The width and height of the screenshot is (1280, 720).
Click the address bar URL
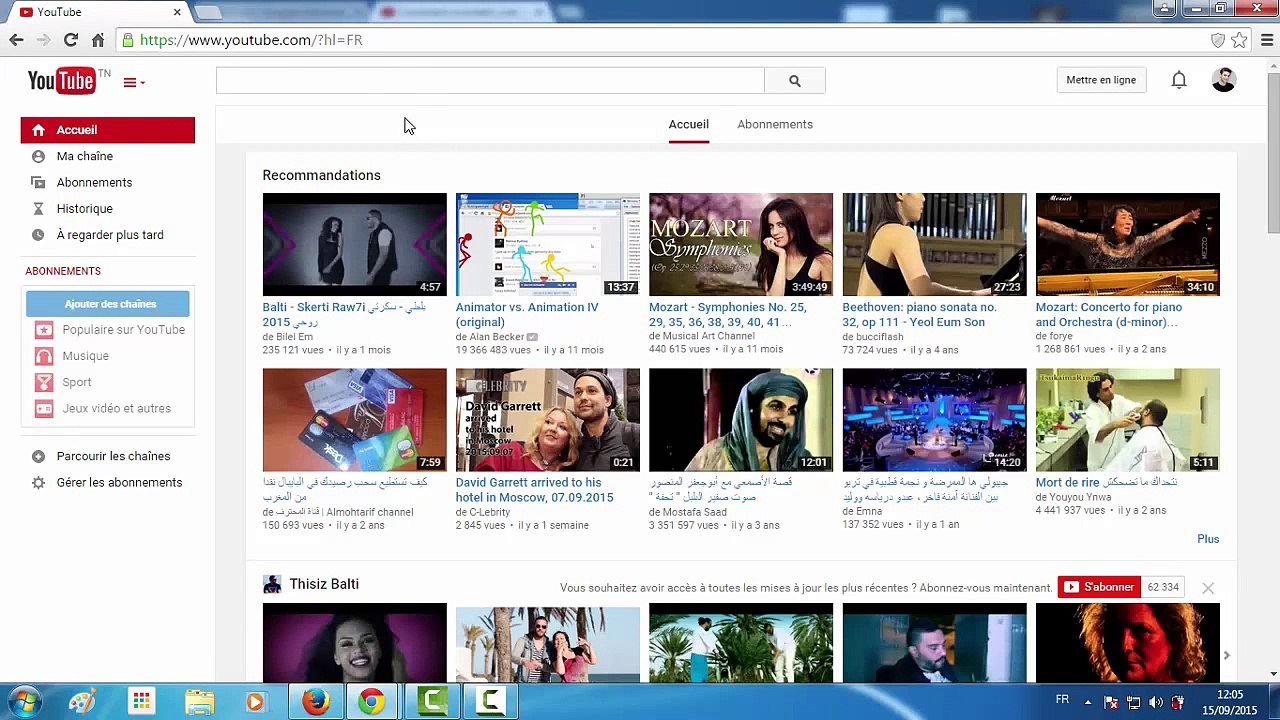[x=251, y=40]
